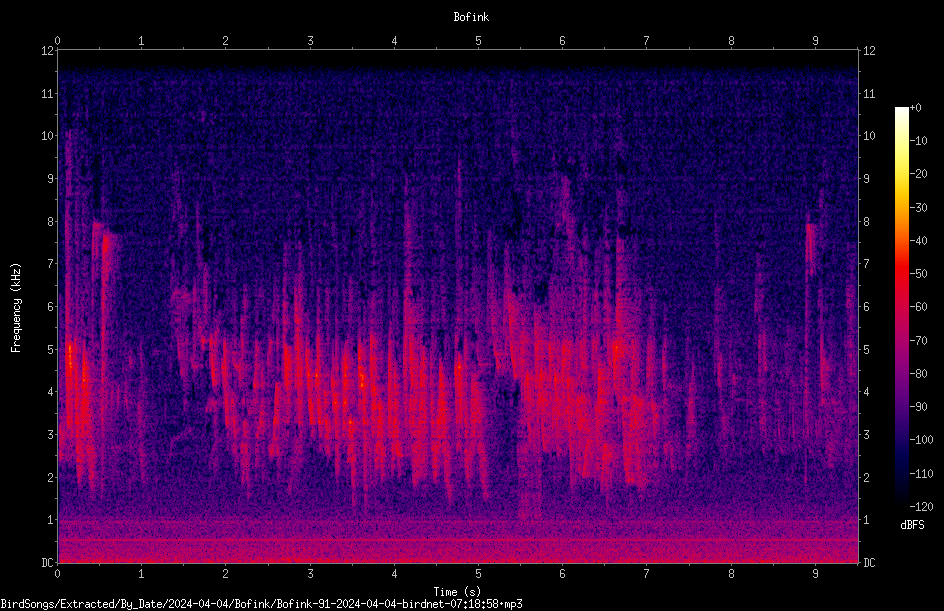
Task: Click the -90 mark on dBFS scale
Action: click(919, 406)
